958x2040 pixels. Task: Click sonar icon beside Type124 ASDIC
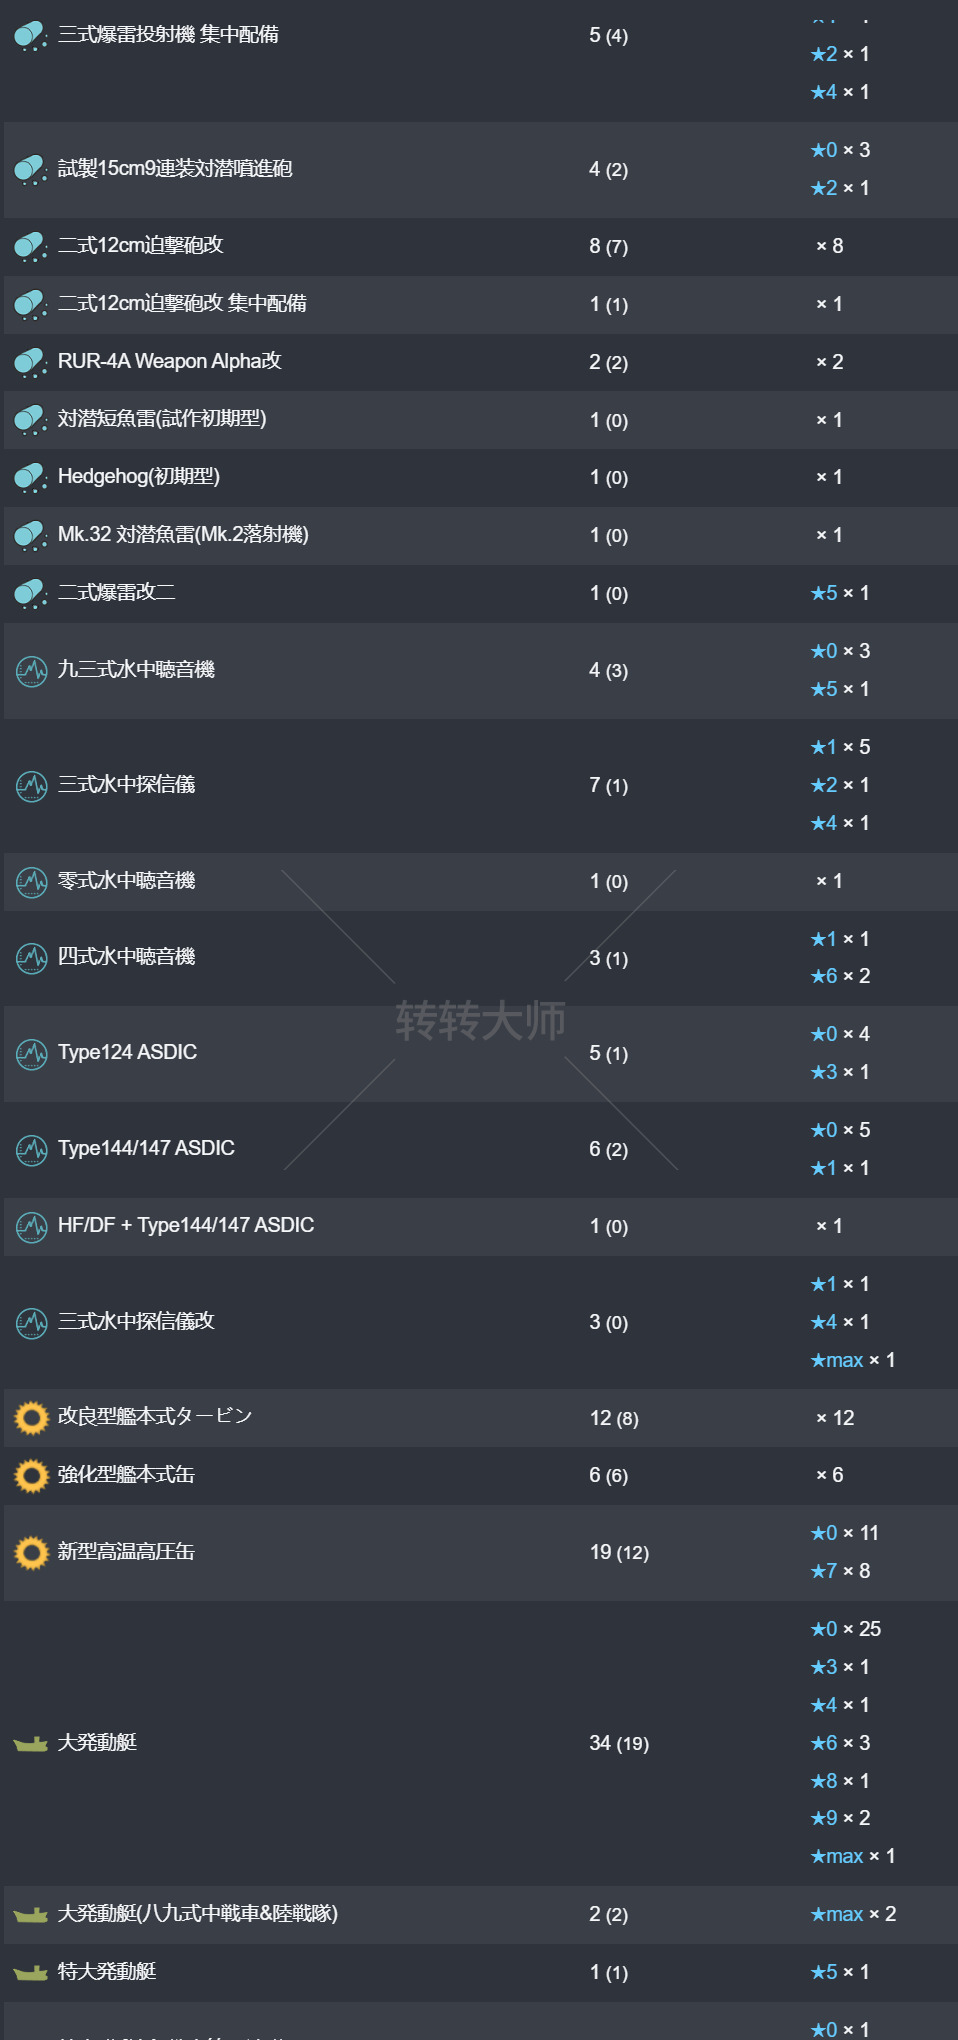pyautogui.click(x=32, y=1054)
